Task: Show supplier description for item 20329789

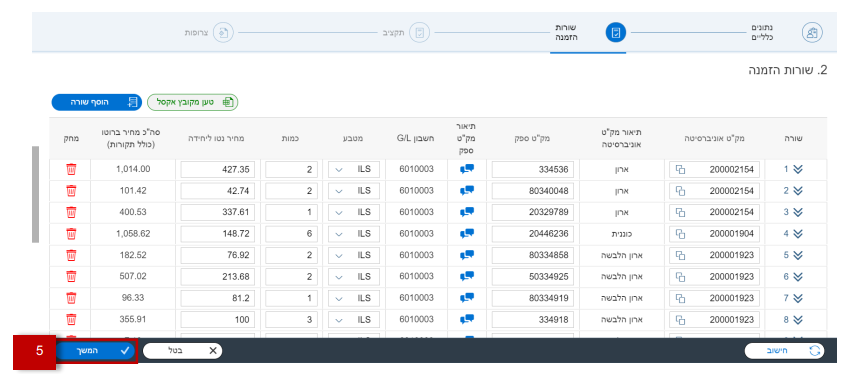Action: 467,212
